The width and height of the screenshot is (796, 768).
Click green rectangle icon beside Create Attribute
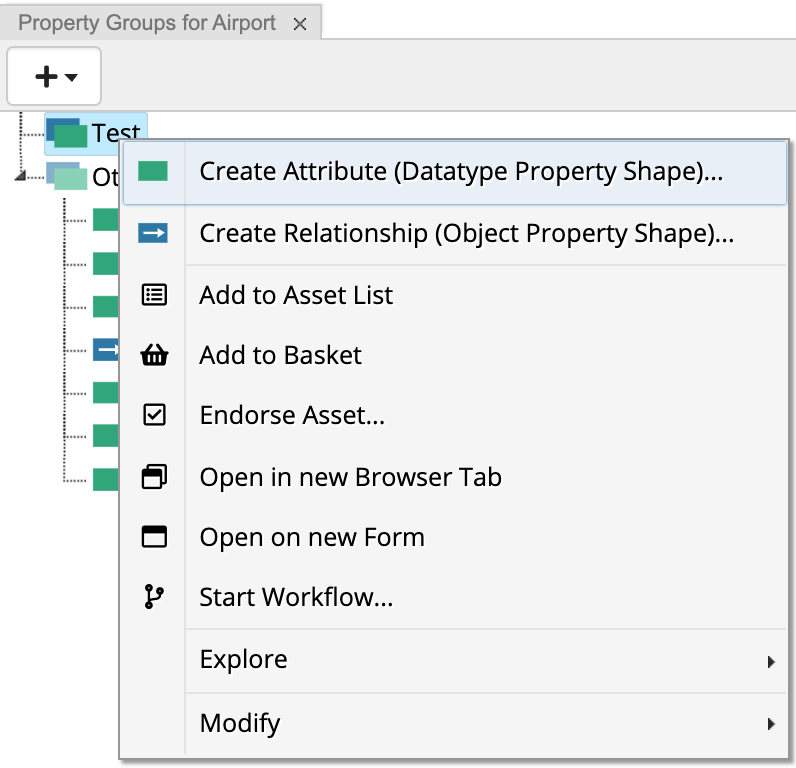[x=153, y=171]
